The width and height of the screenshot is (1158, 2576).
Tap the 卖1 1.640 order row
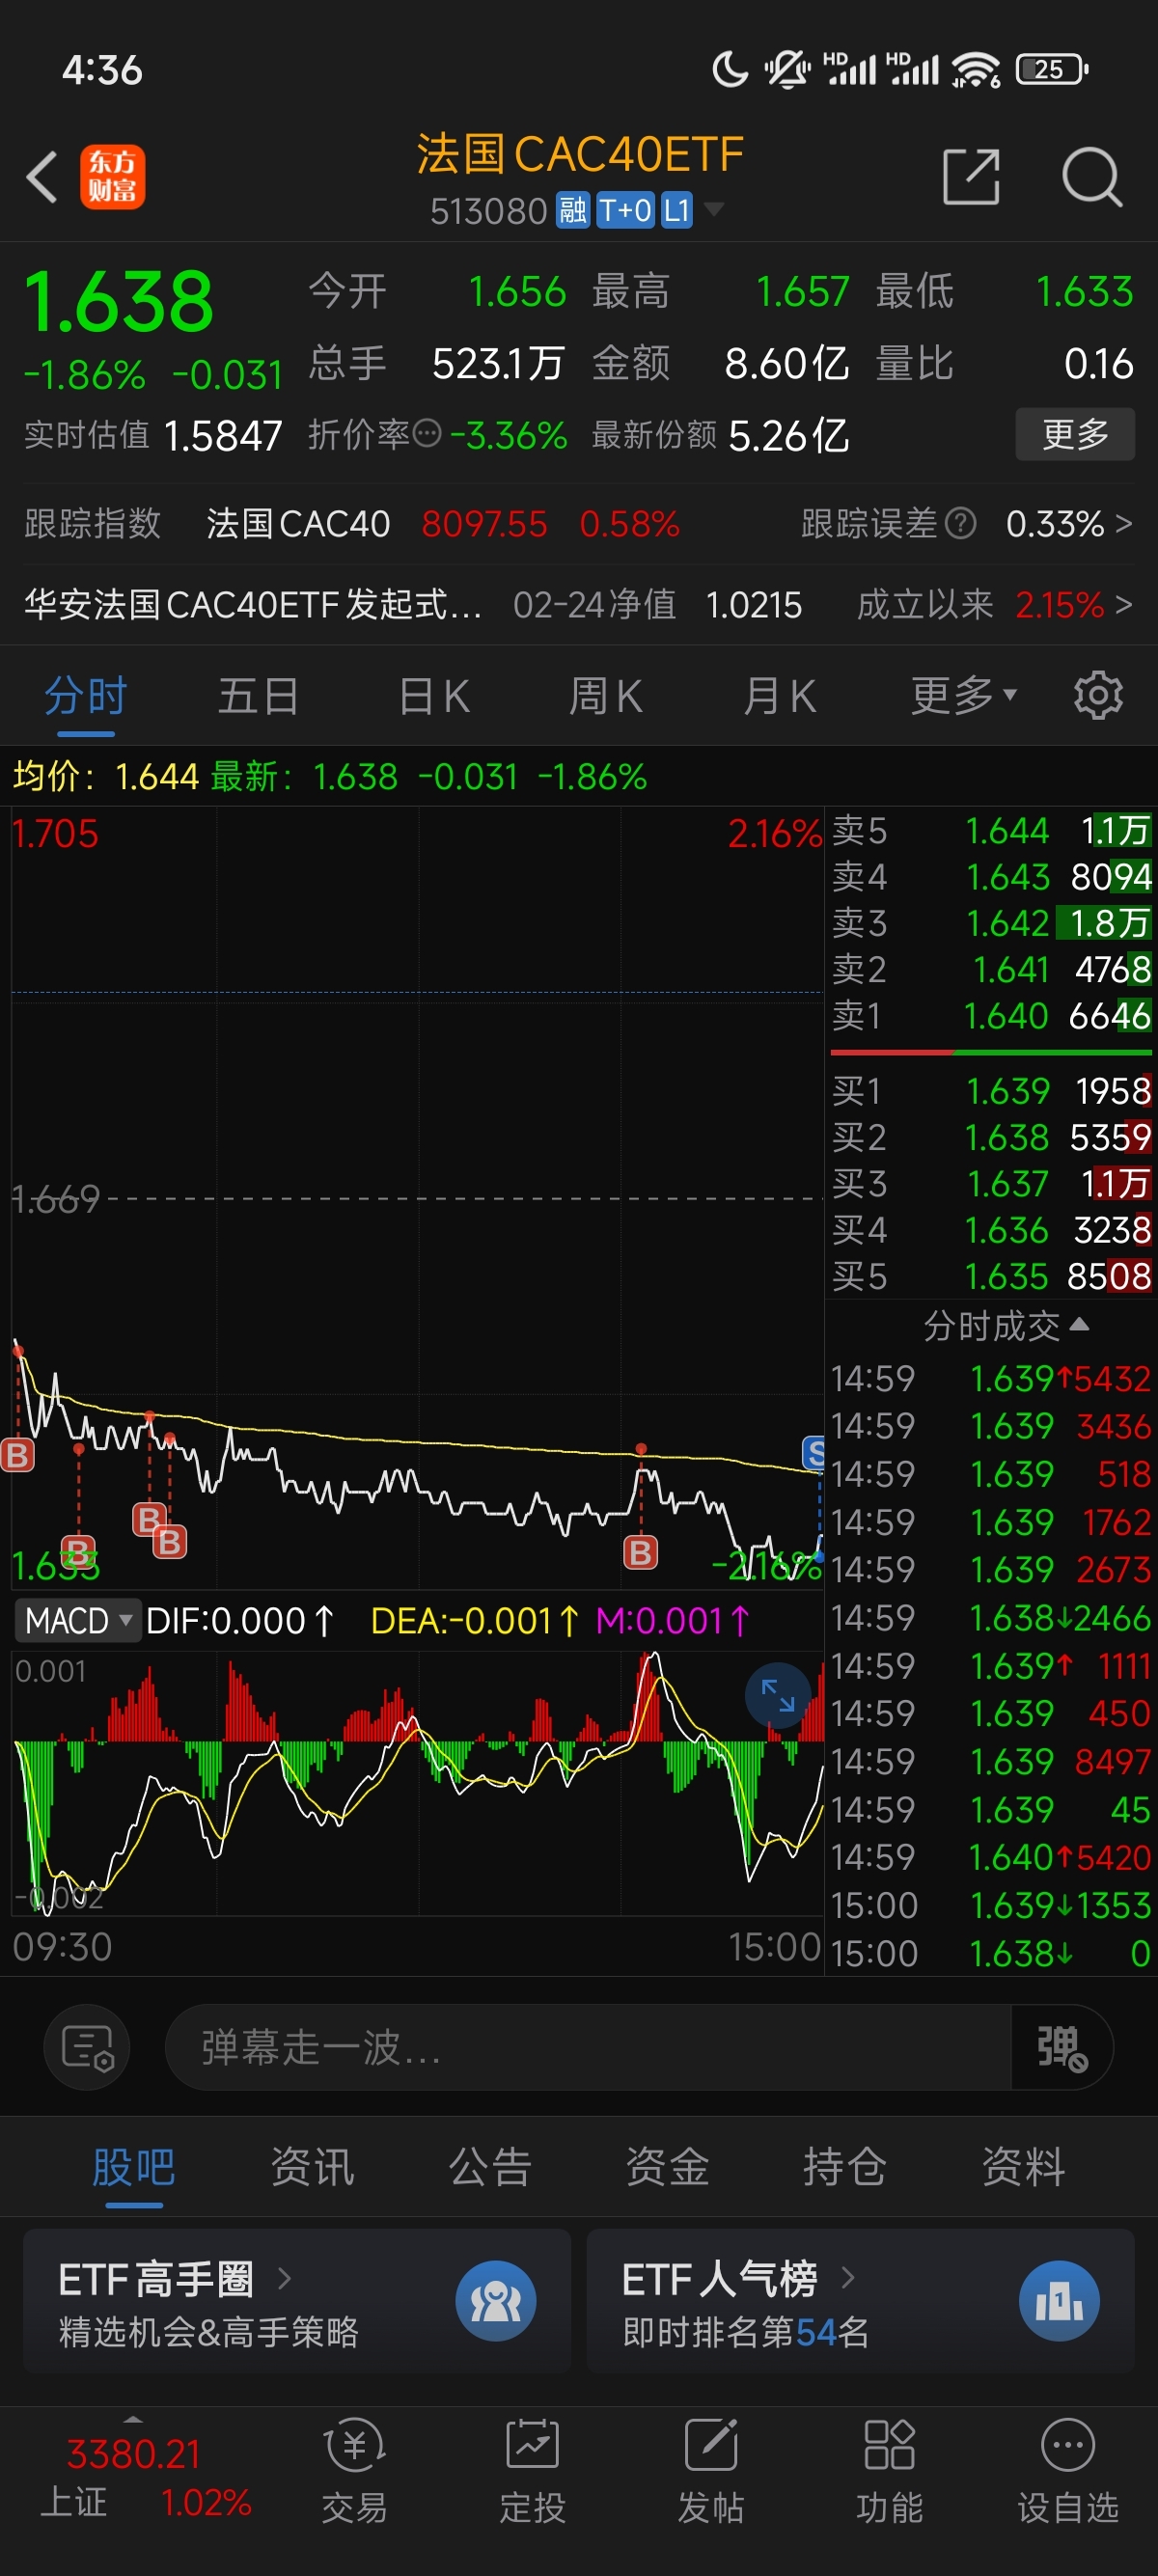(991, 1016)
